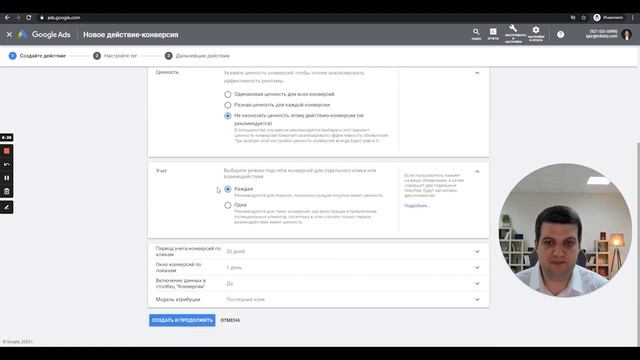Expand the click-through conversion window row
Image resolution: width=640 pixels, height=360 pixels.
(318, 251)
